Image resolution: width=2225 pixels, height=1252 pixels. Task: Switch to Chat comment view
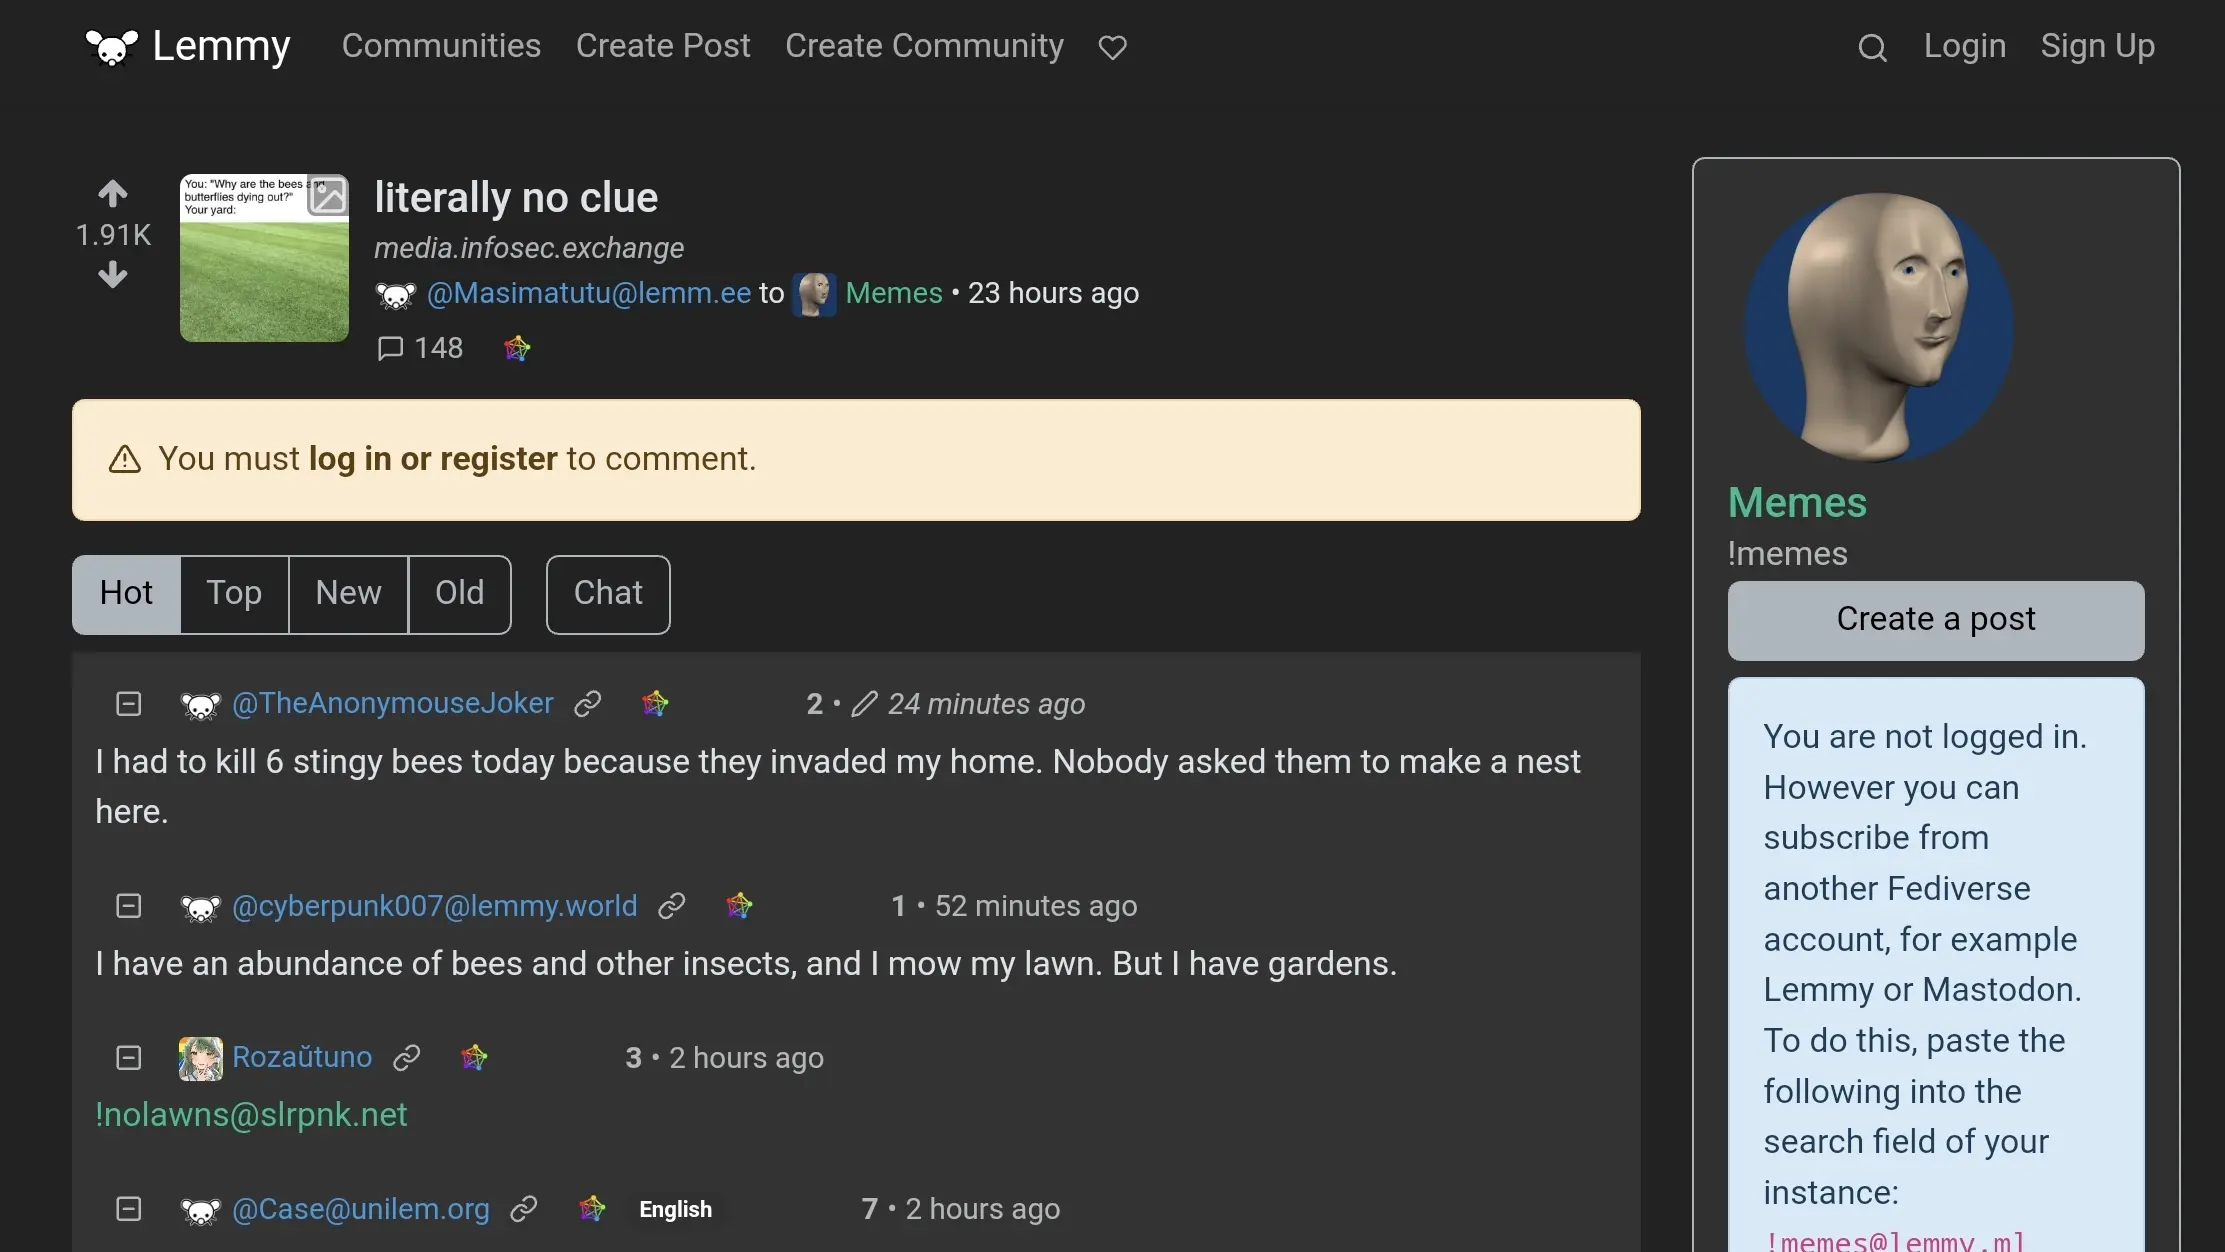(x=608, y=594)
